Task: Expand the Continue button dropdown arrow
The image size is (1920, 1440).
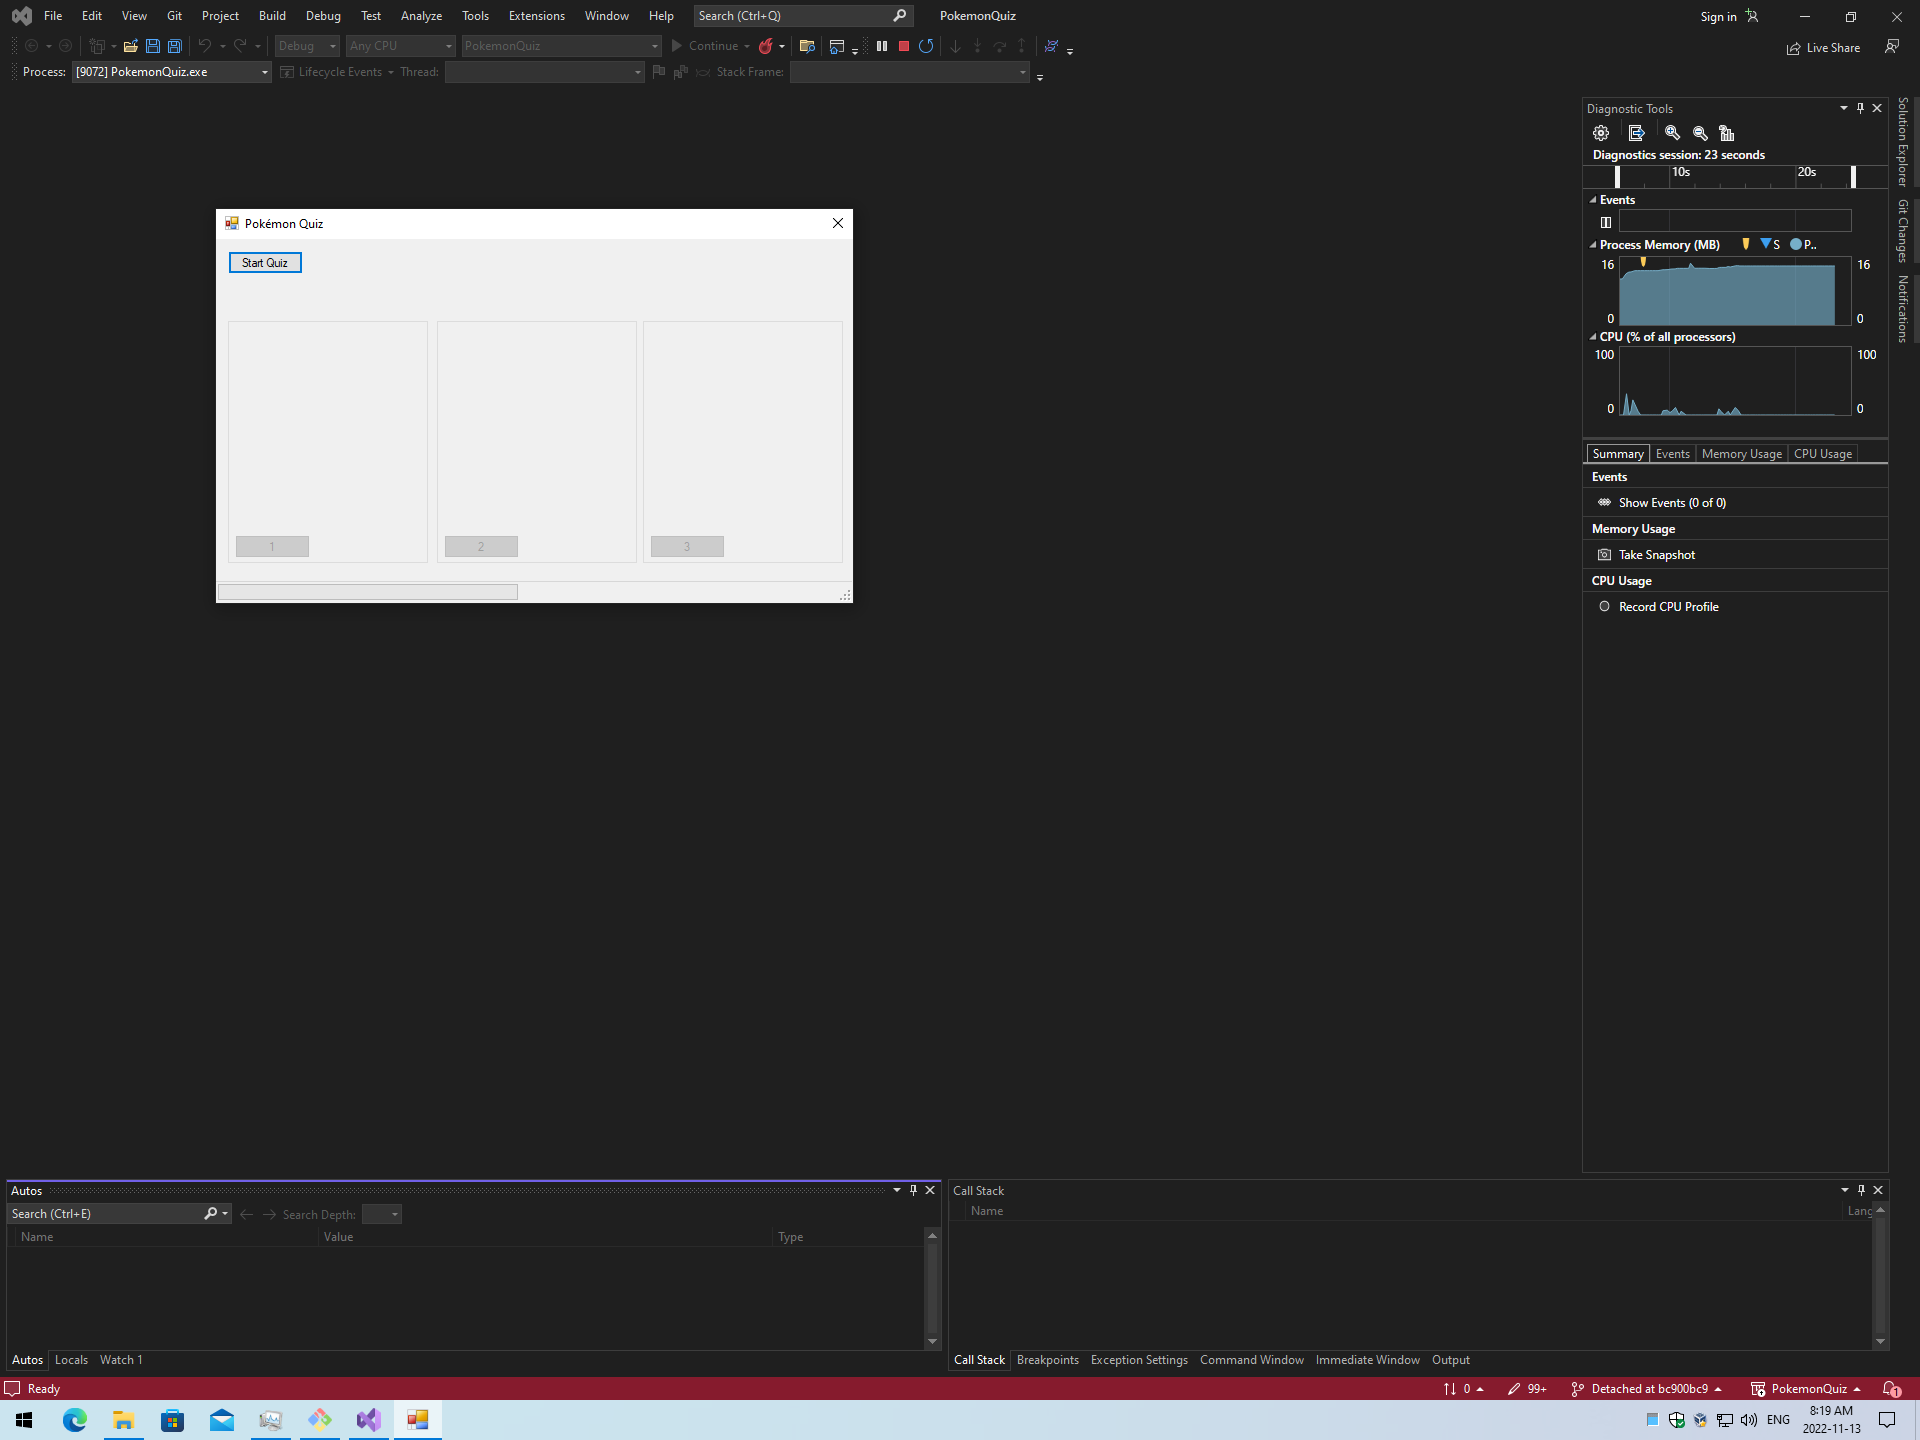Action: [x=747, y=46]
